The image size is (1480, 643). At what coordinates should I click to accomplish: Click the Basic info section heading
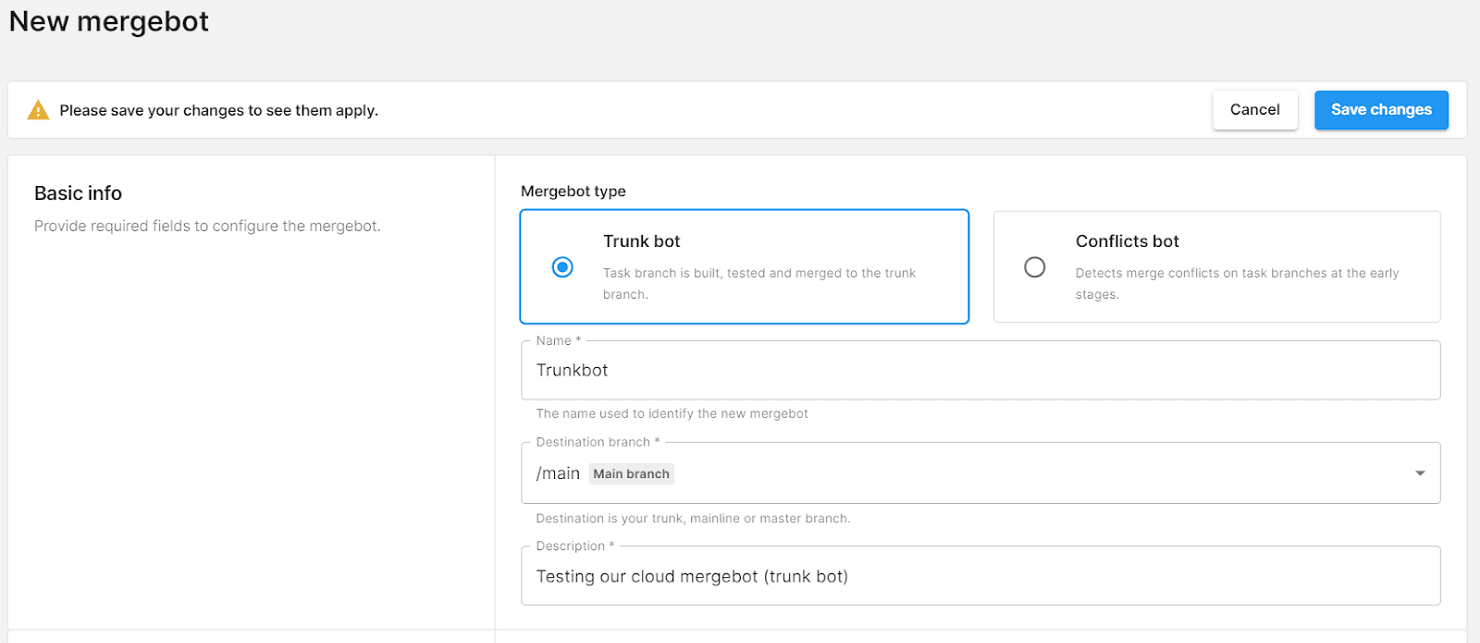coord(78,193)
